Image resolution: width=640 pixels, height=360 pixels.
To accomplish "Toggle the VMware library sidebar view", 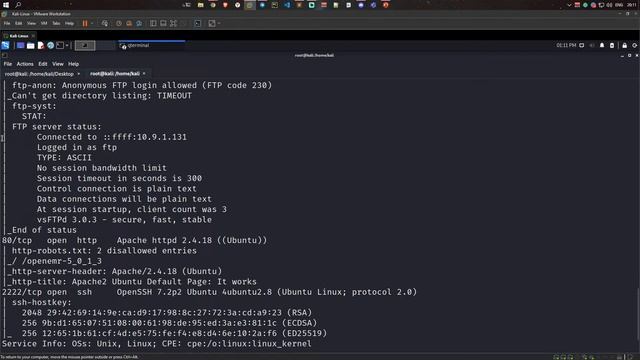I will click(153, 24).
